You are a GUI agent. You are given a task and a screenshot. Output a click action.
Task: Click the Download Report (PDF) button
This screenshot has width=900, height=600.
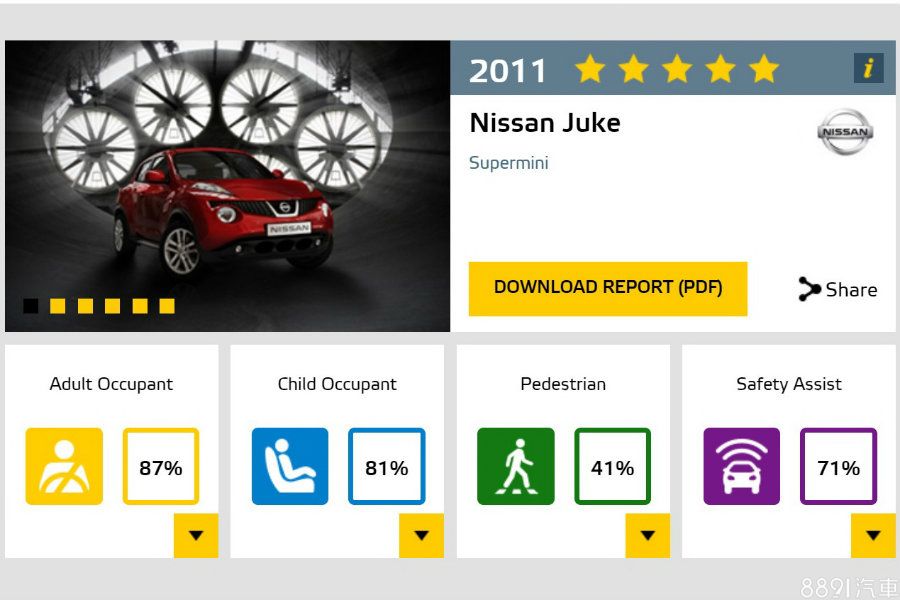pos(608,288)
